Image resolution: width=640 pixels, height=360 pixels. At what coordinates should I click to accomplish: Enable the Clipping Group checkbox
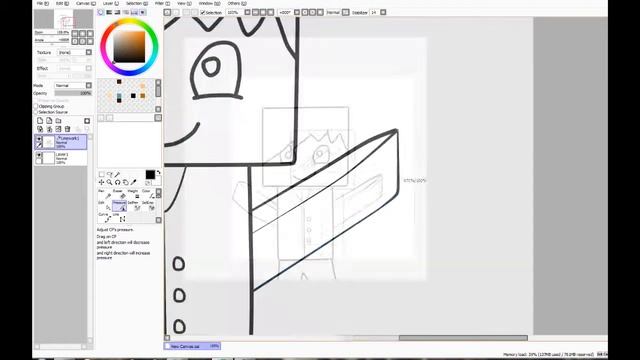point(36,106)
